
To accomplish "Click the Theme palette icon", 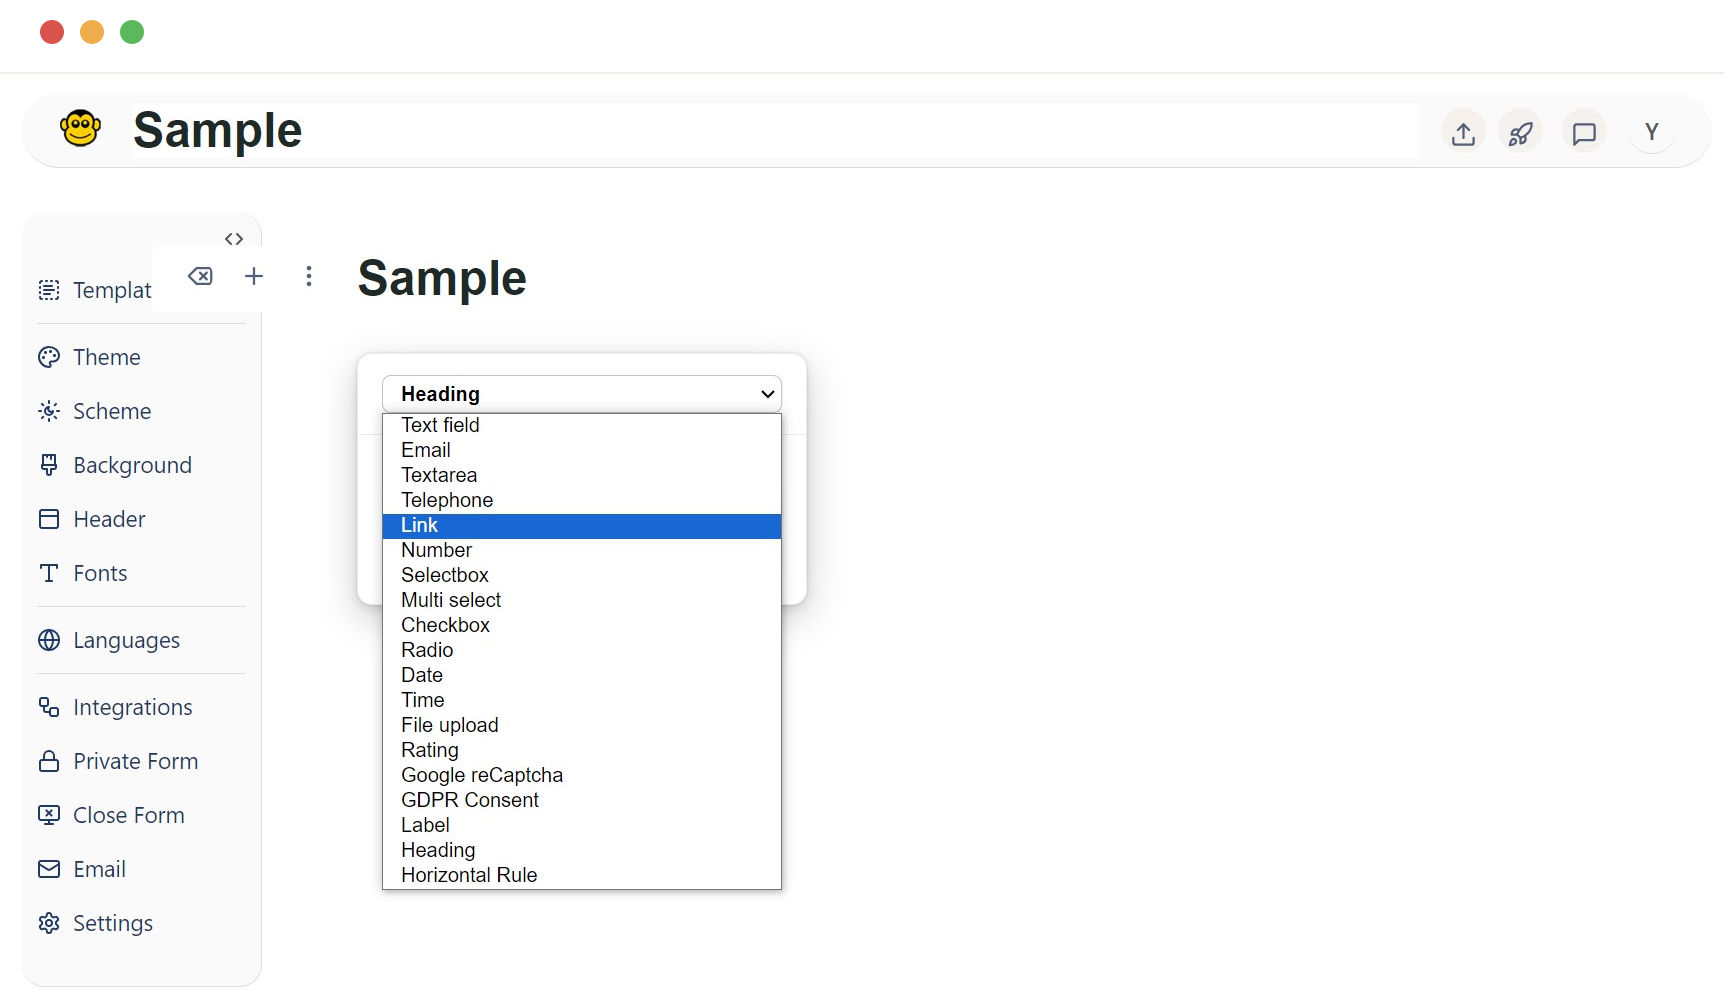I will click(x=49, y=357).
